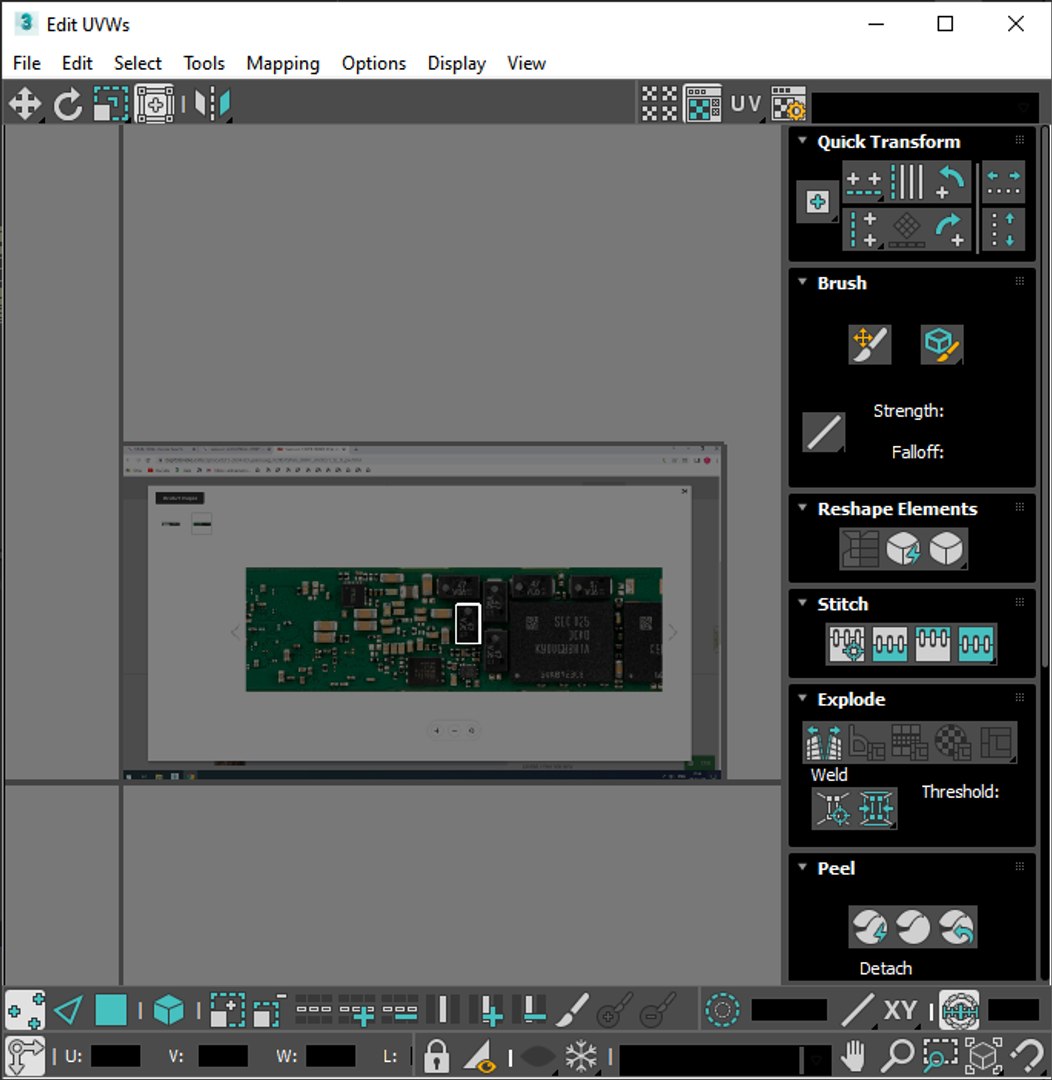Click the Straighten Selection icon
The height and width of the screenshot is (1080, 1052).
tap(860, 549)
